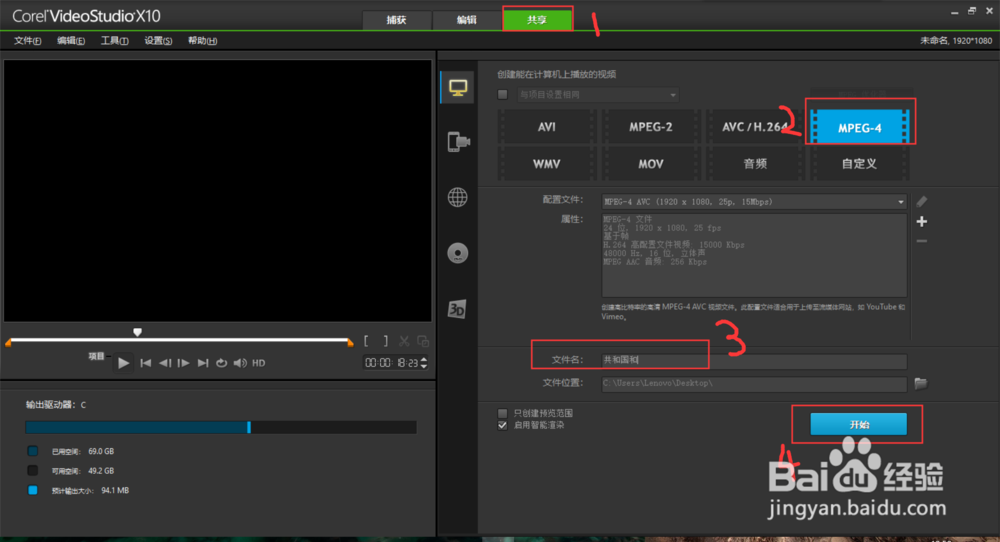Open the Web upload globe icon
1000x542 pixels.
tap(457, 198)
